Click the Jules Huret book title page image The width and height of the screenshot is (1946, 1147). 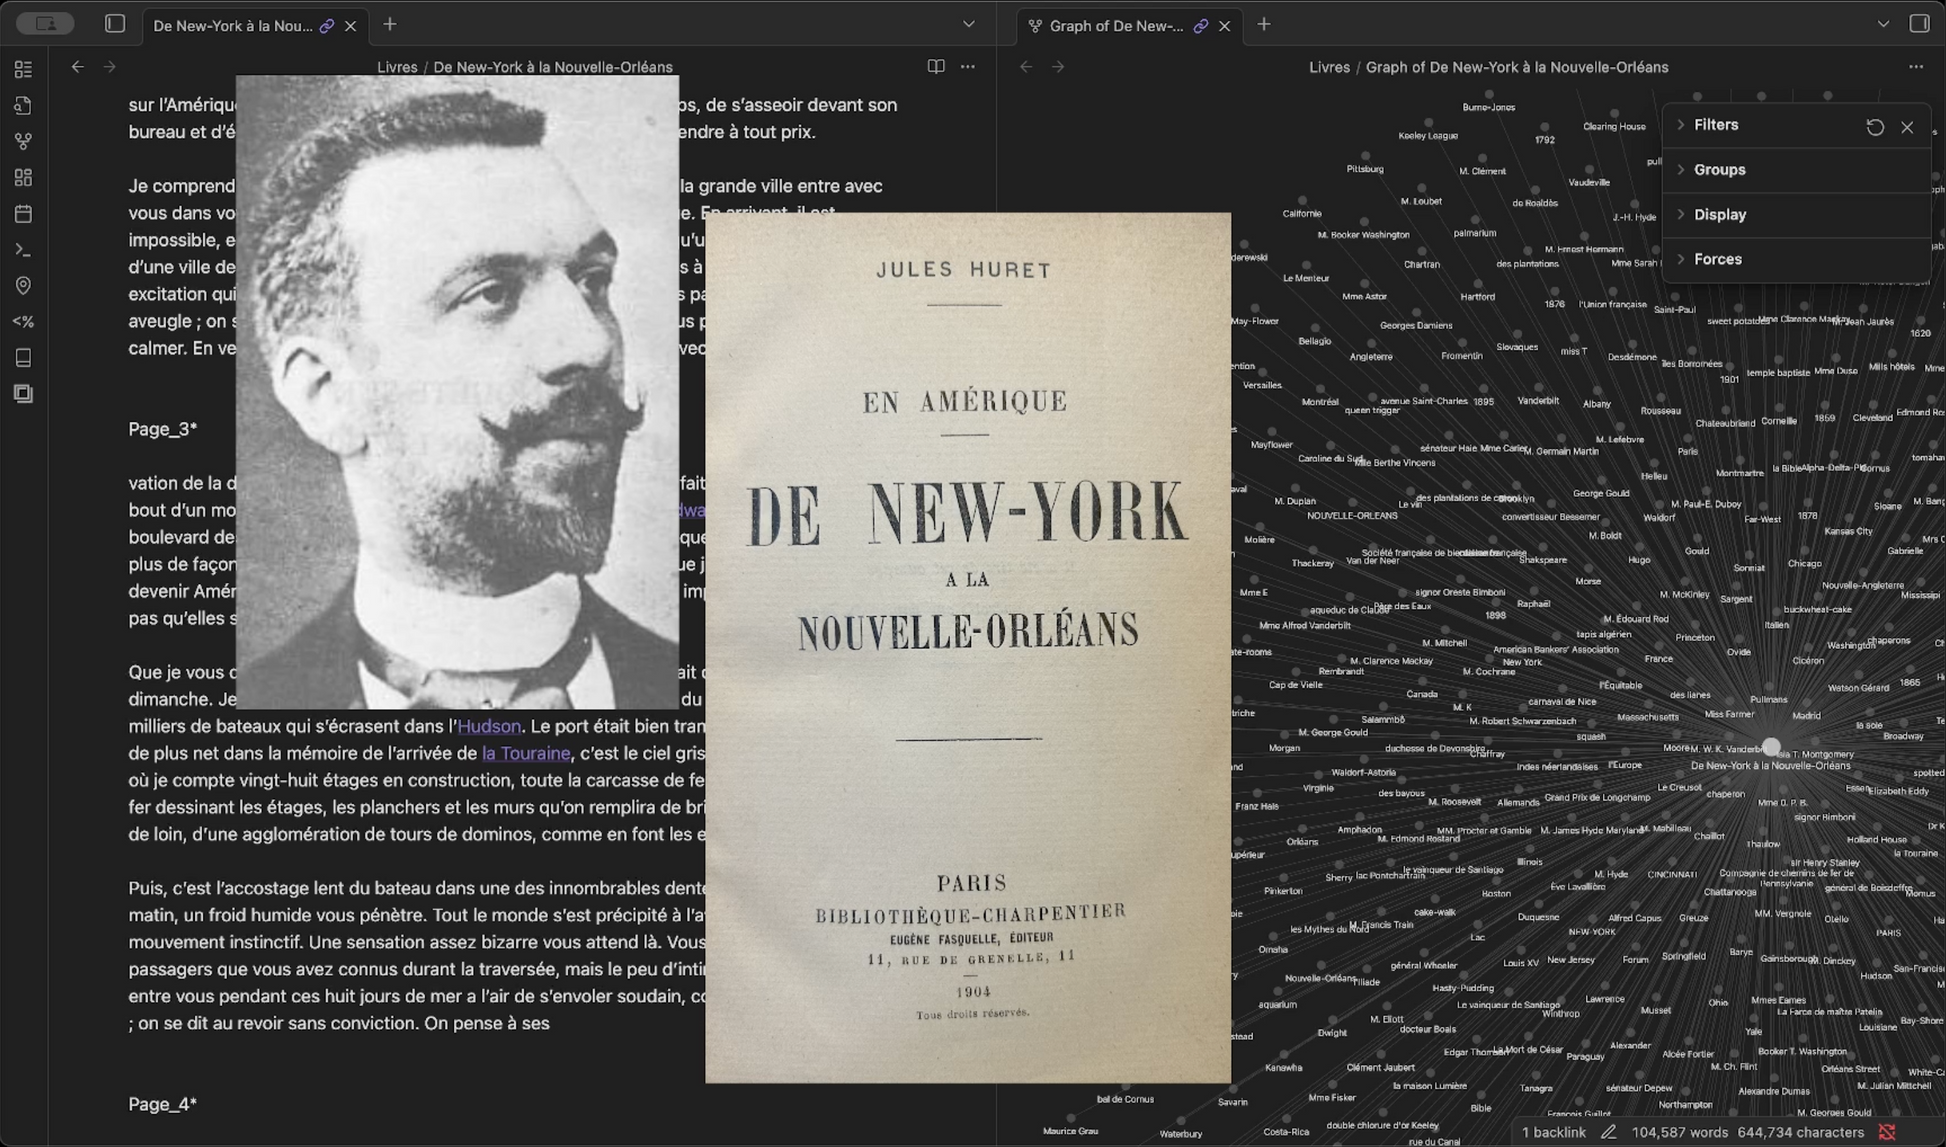(x=967, y=647)
